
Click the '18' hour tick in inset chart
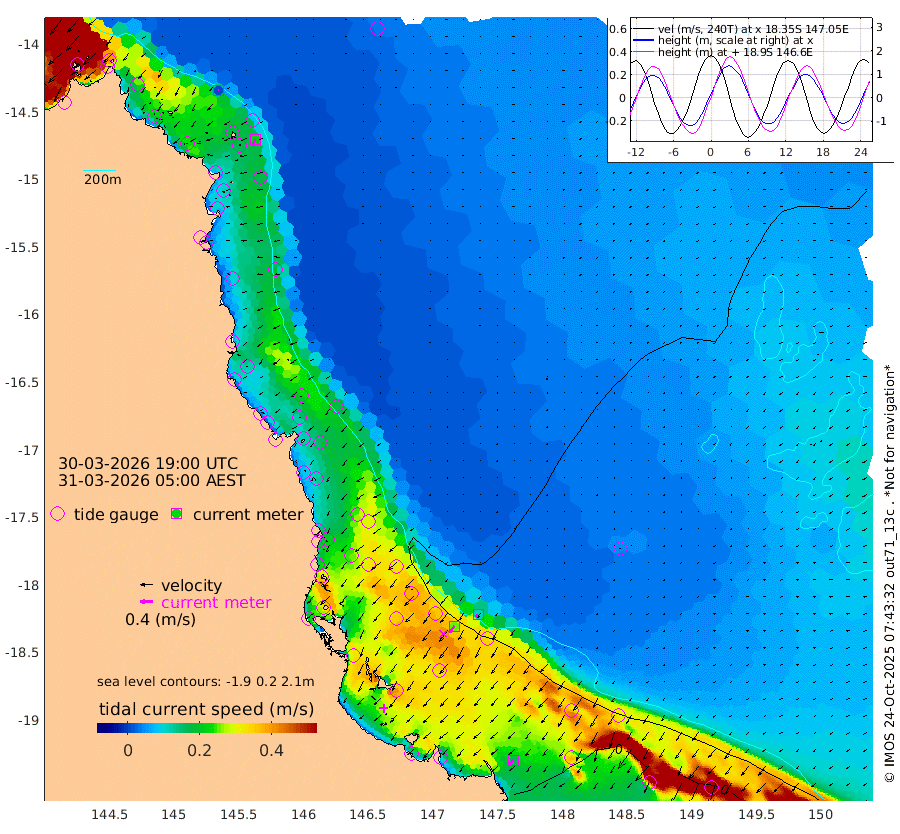point(823,152)
